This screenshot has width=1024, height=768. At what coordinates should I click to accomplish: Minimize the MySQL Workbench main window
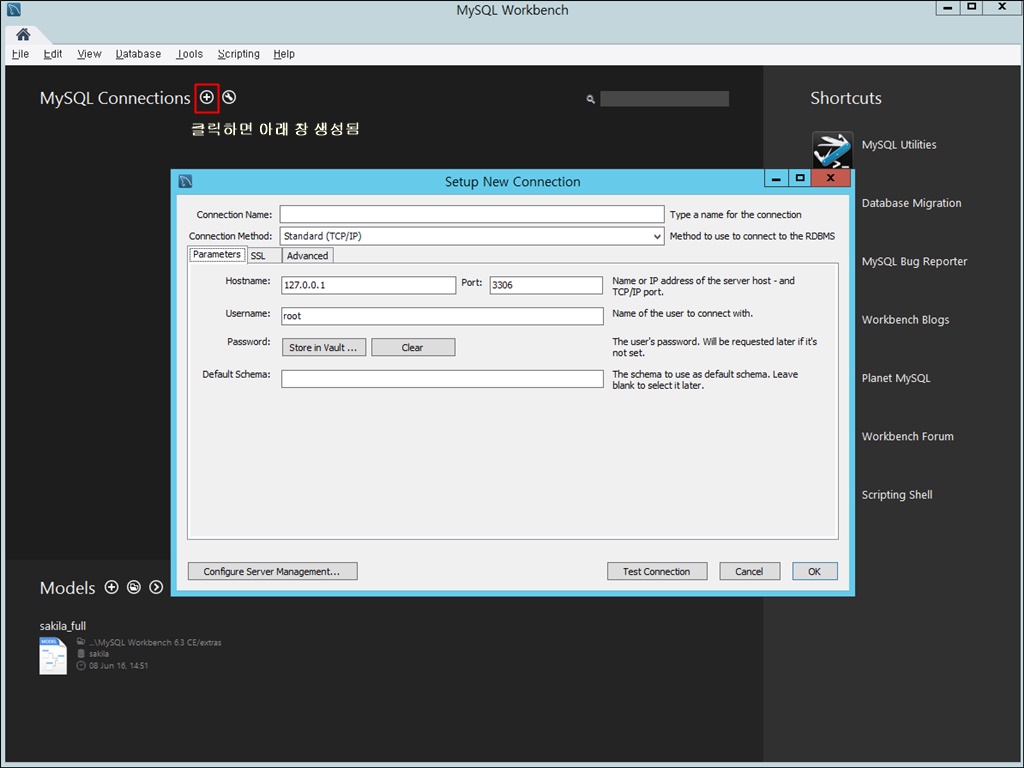[948, 7]
